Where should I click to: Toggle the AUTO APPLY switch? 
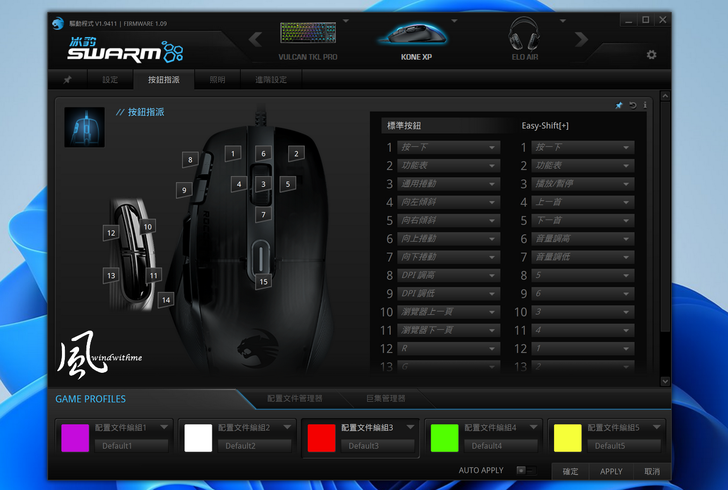click(x=526, y=470)
